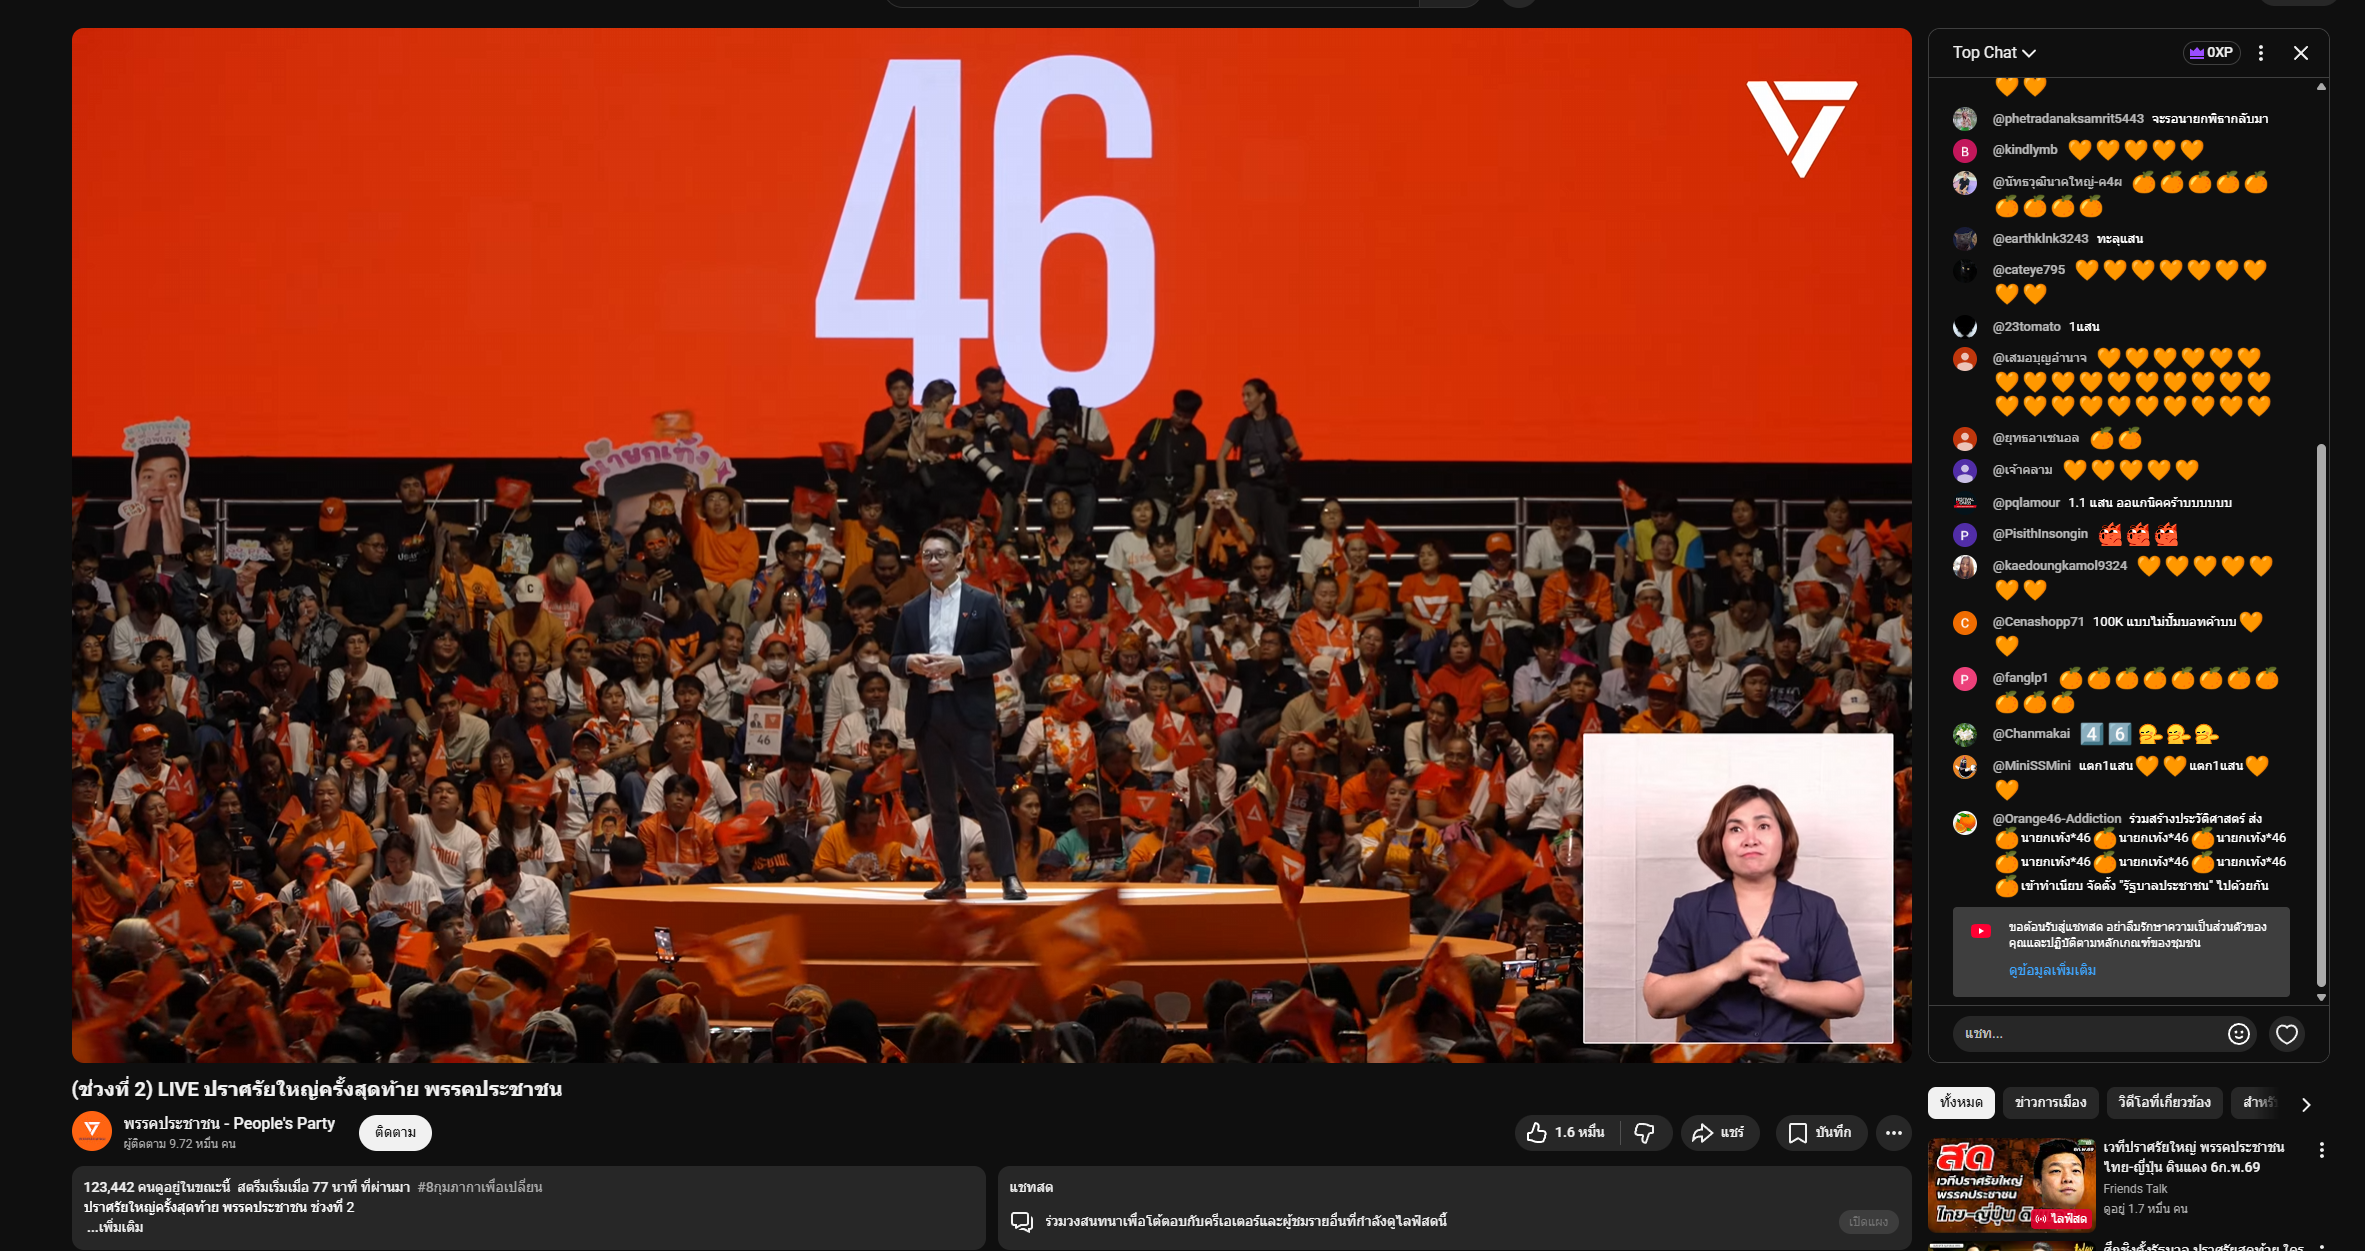This screenshot has width=2365, height=1251.
Task: Open the chat emoji picker
Action: click(x=2238, y=1034)
